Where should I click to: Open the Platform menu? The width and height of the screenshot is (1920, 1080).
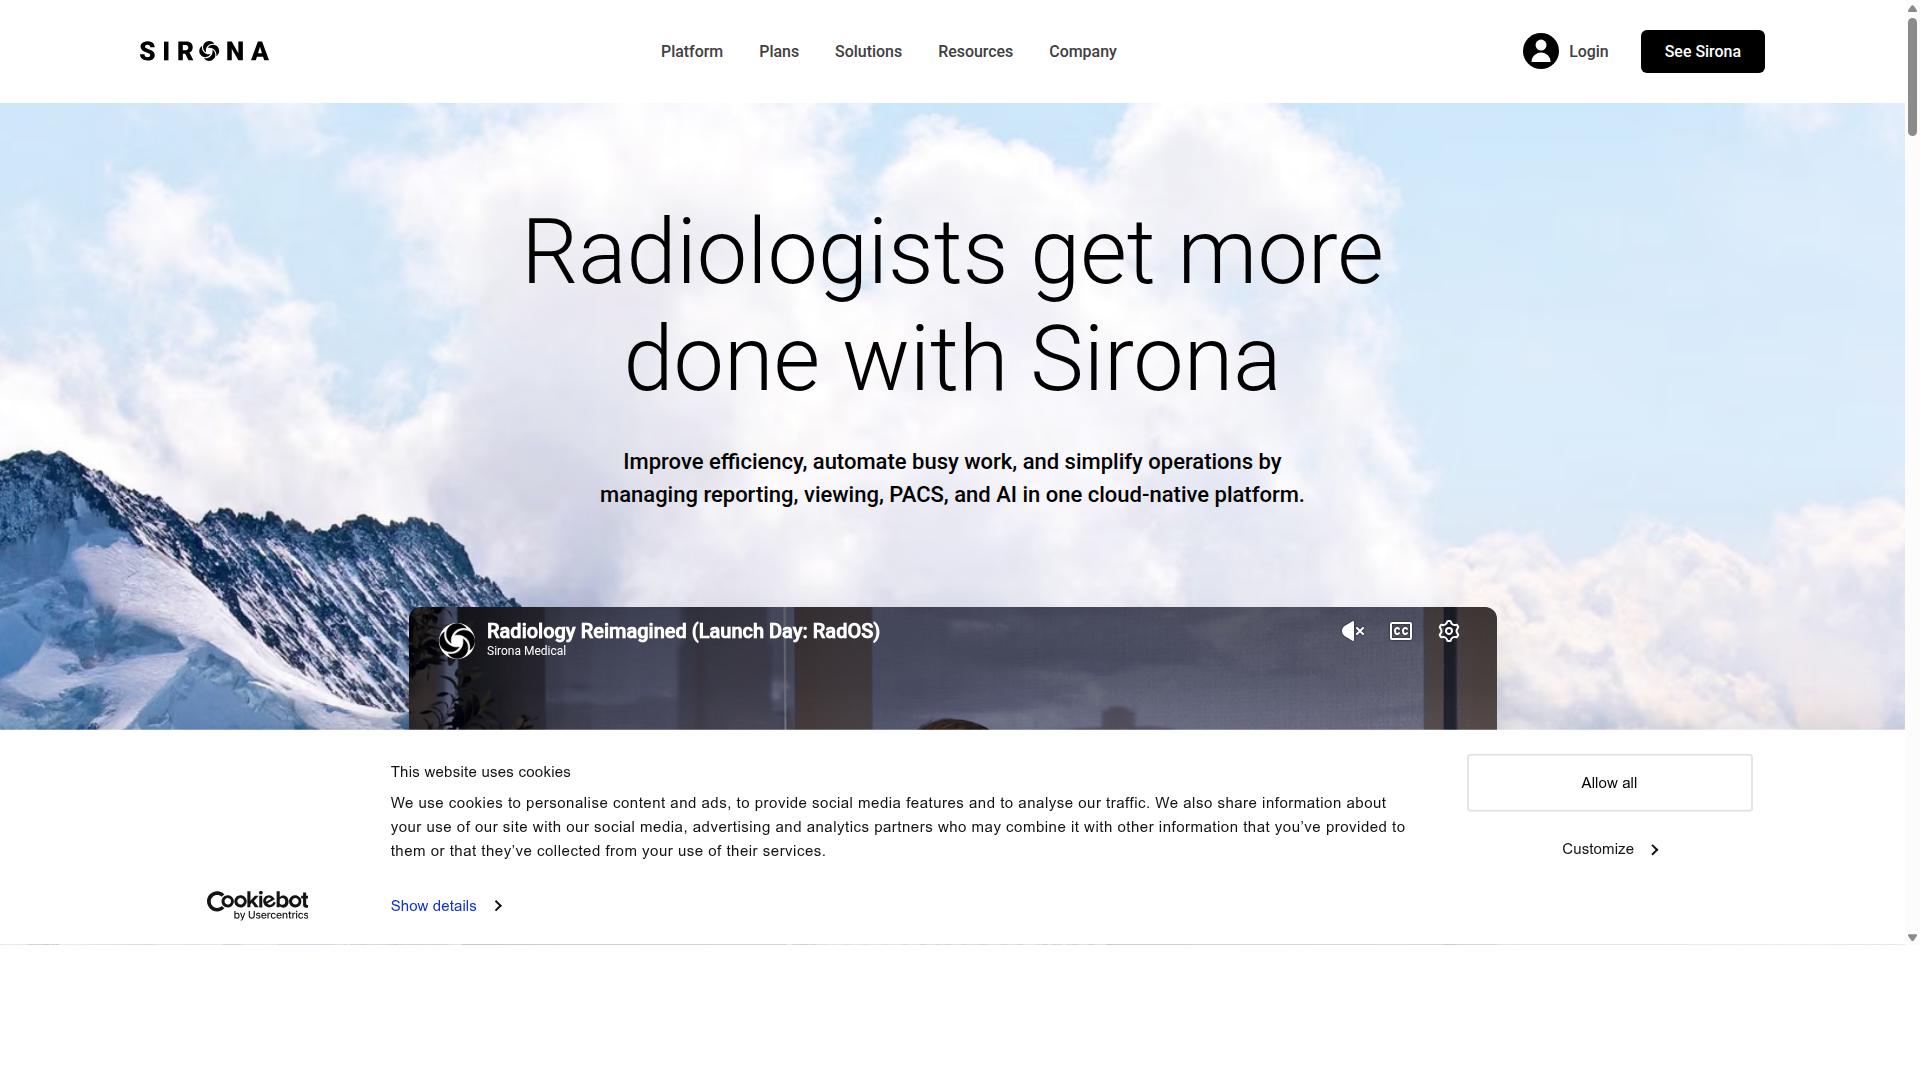point(692,51)
